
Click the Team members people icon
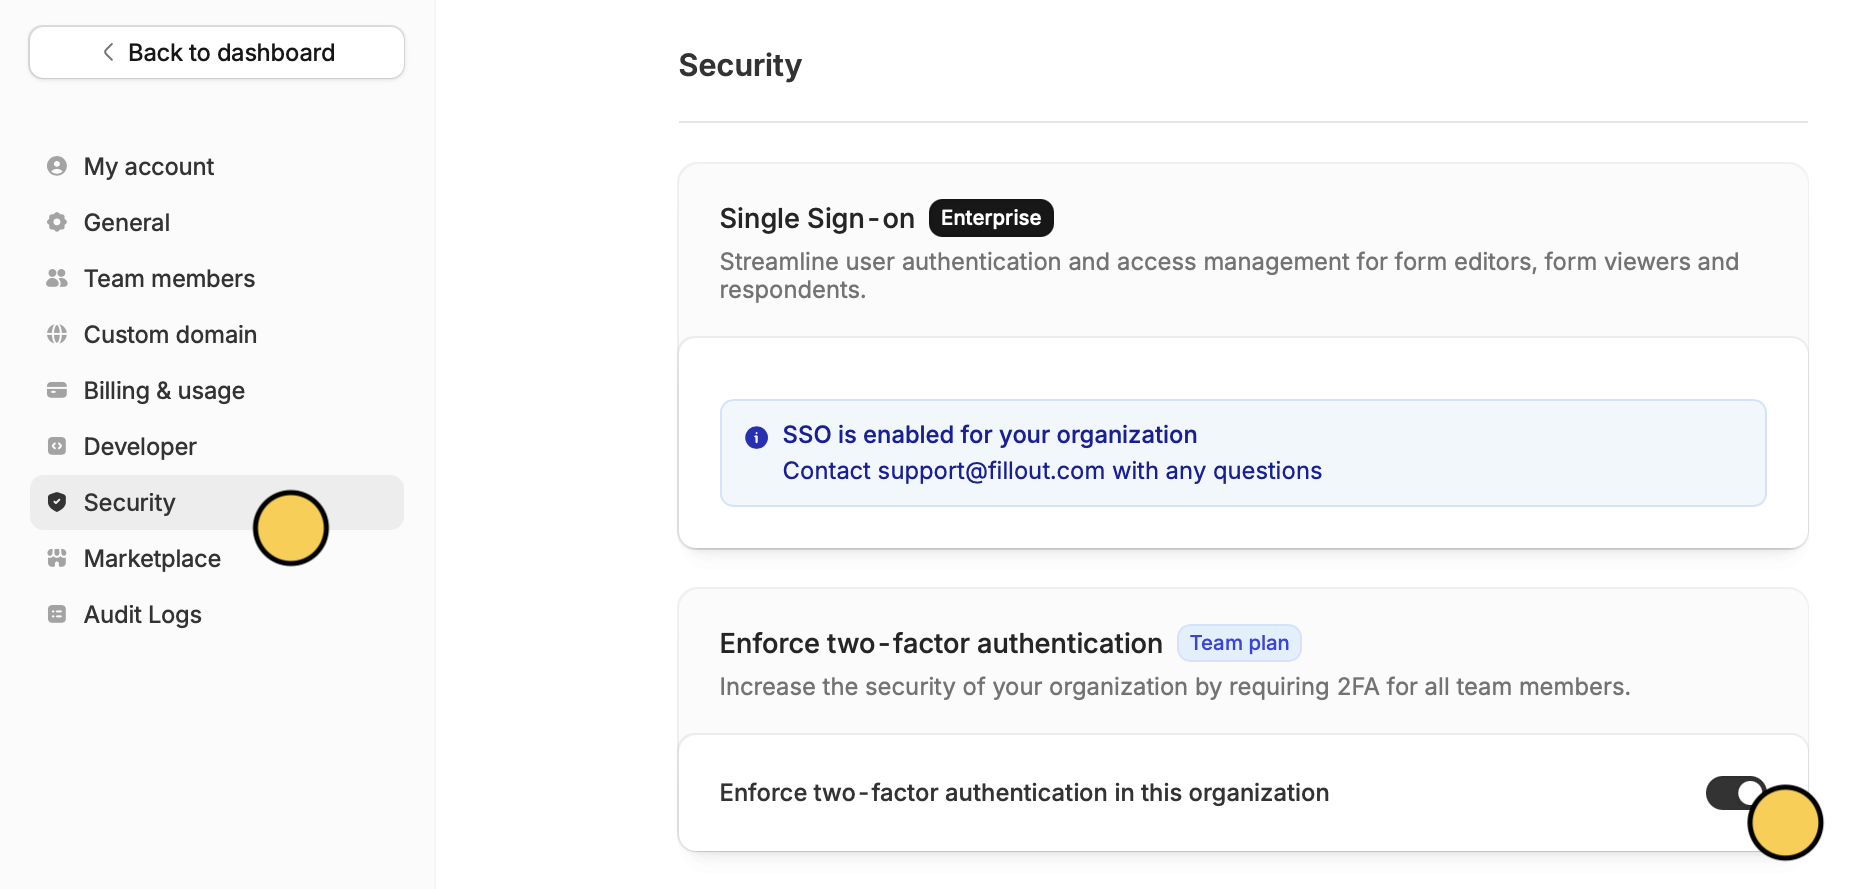[57, 278]
